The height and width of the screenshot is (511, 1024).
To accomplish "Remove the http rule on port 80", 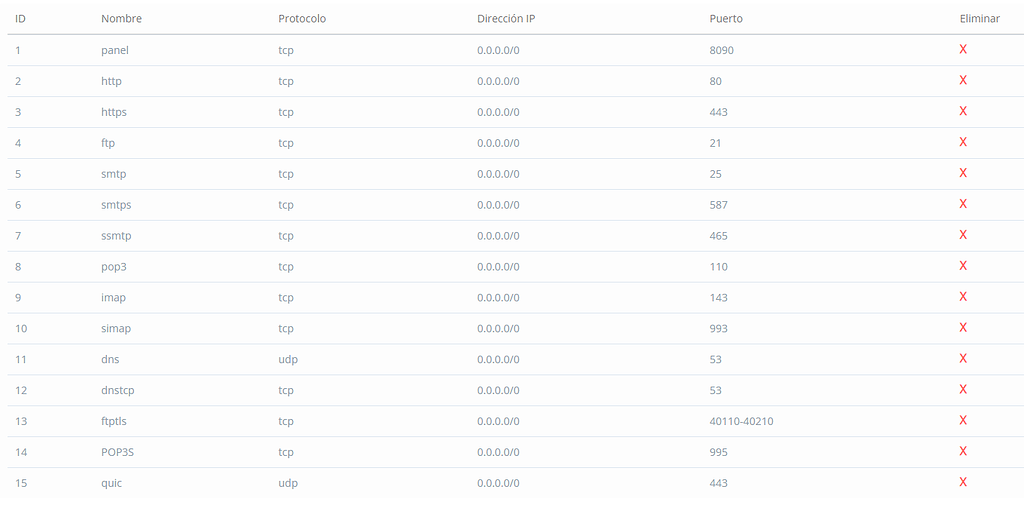I will point(963,80).
